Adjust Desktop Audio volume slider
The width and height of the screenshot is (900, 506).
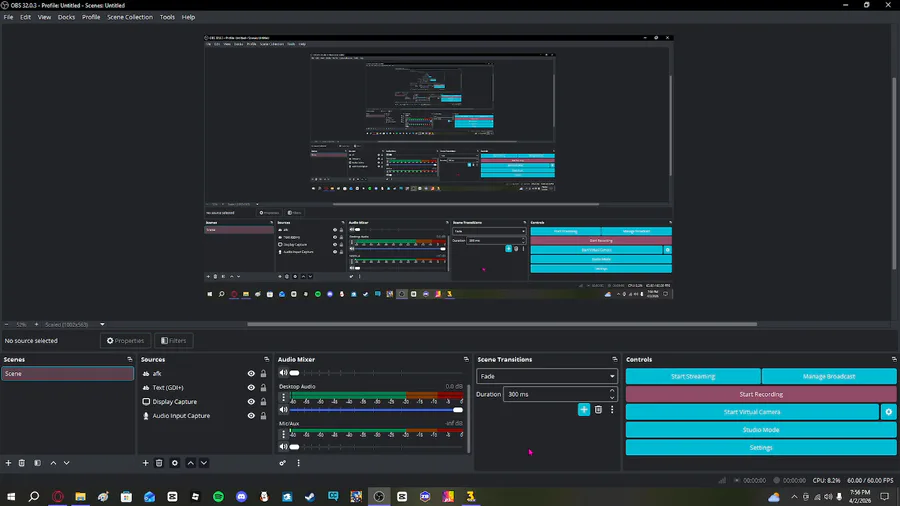click(x=376, y=410)
